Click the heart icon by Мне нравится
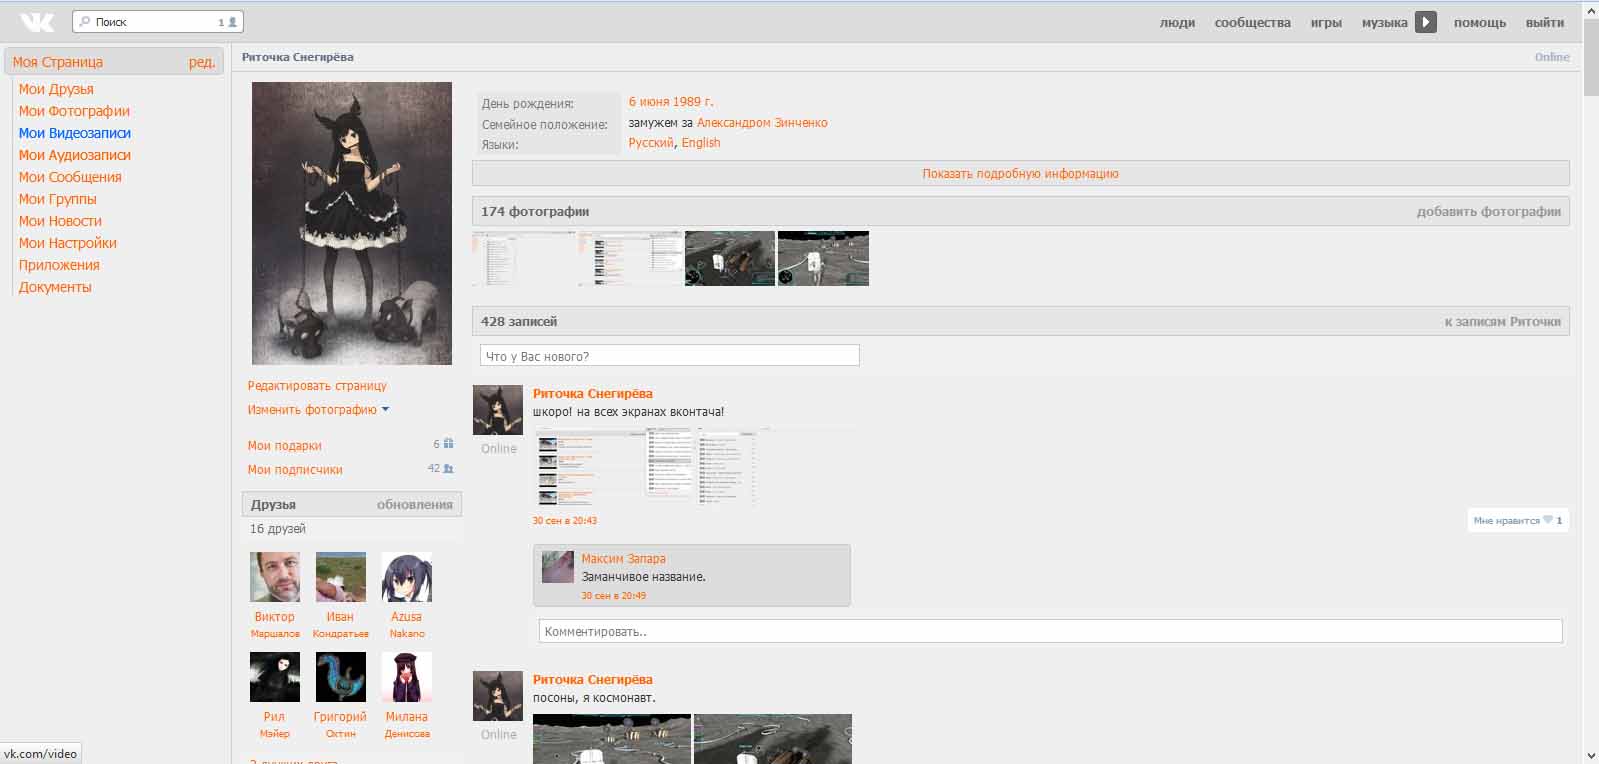Image resolution: width=1599 pixels, height=764 pixels. pyautogui.click(x=1548, y=520)
